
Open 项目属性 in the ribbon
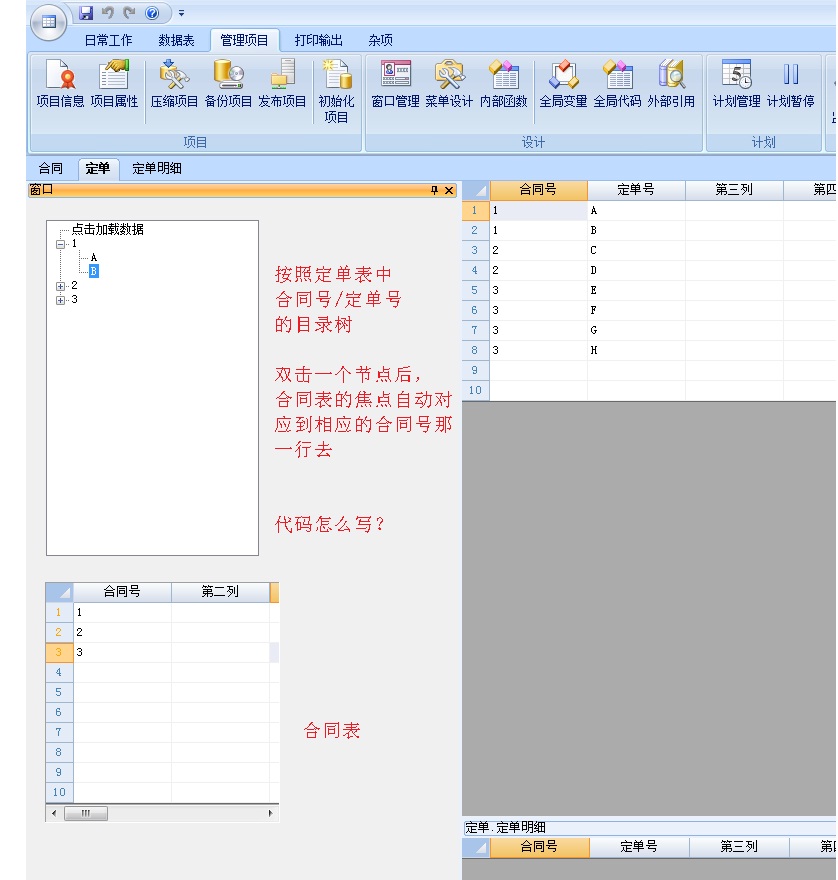114,84
